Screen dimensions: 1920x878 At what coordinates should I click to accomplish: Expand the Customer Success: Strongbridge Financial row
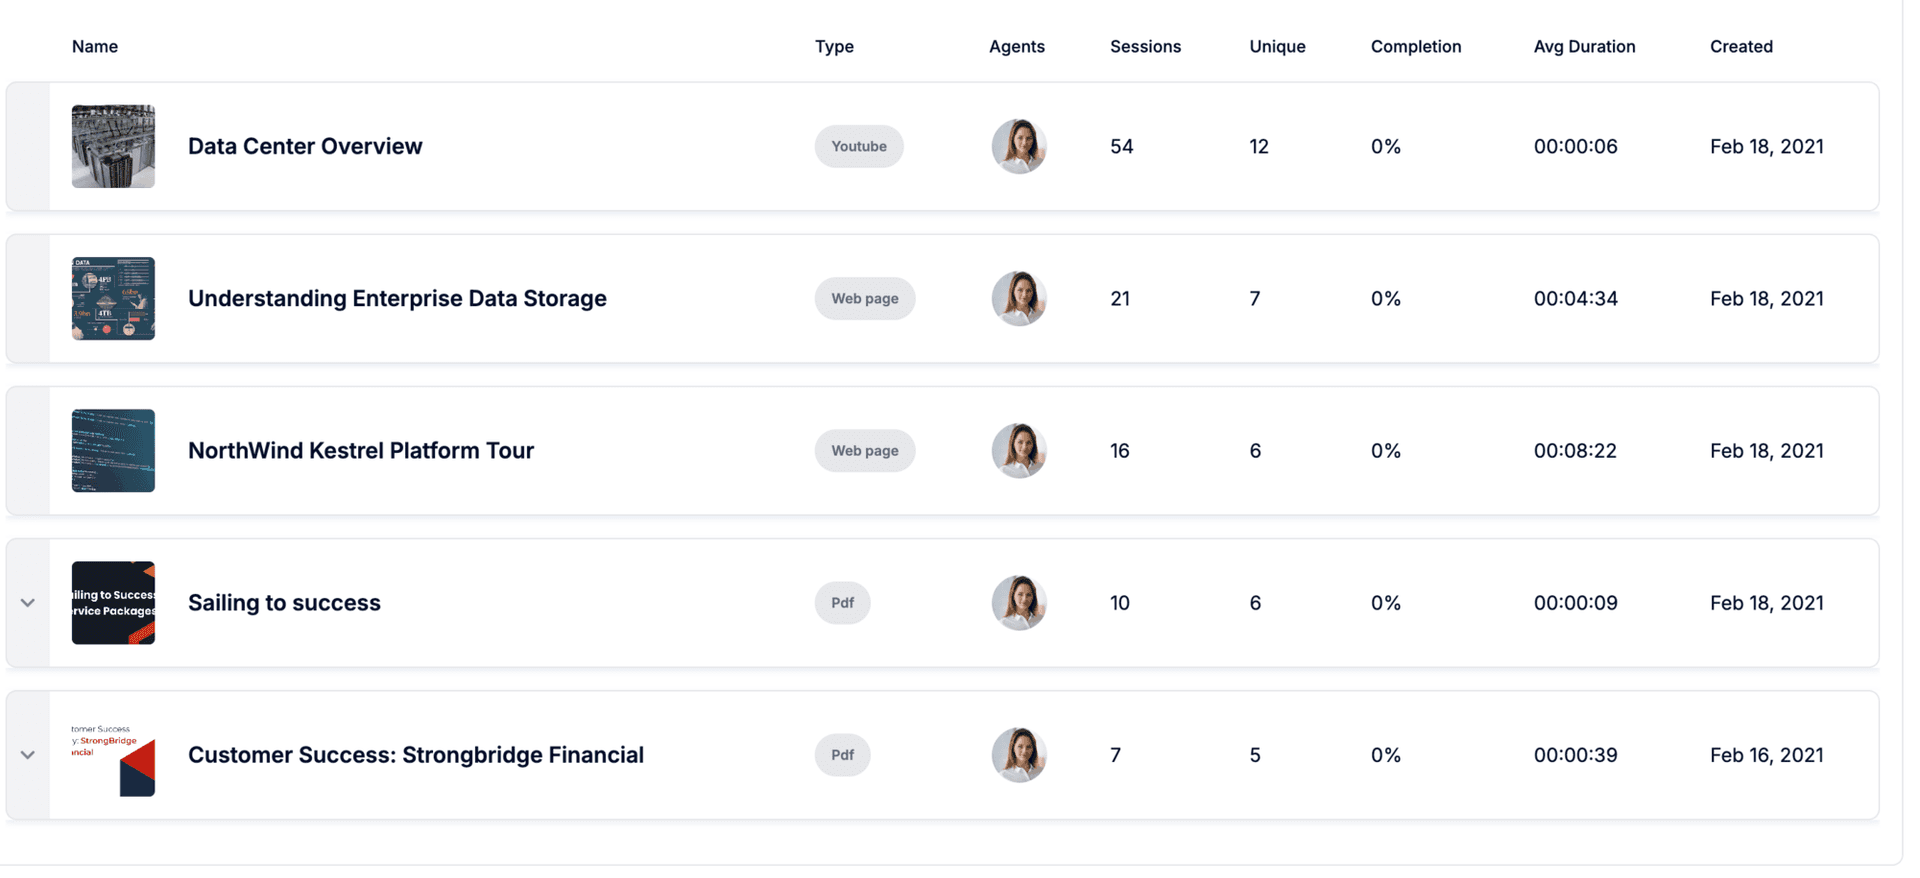point(28,755)
